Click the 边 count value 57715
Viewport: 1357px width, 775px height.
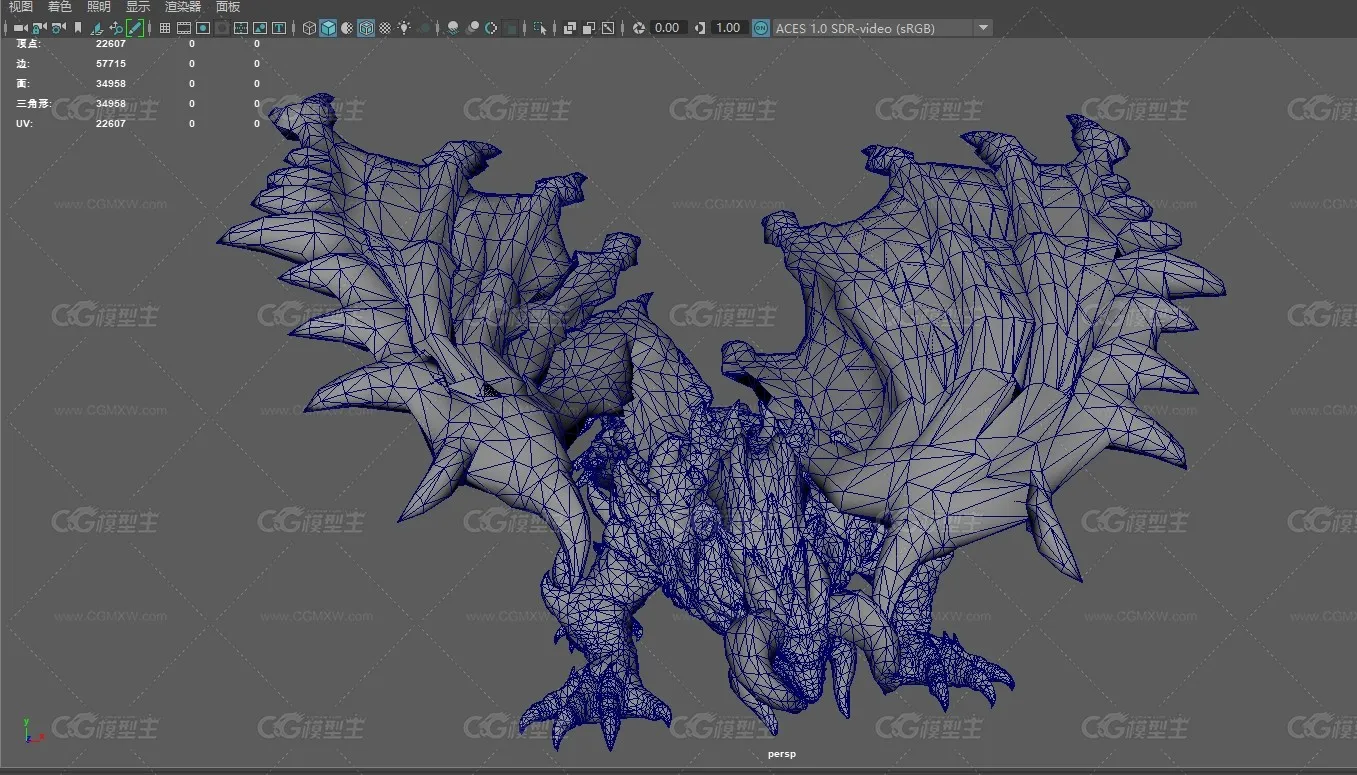pos(111,64)
